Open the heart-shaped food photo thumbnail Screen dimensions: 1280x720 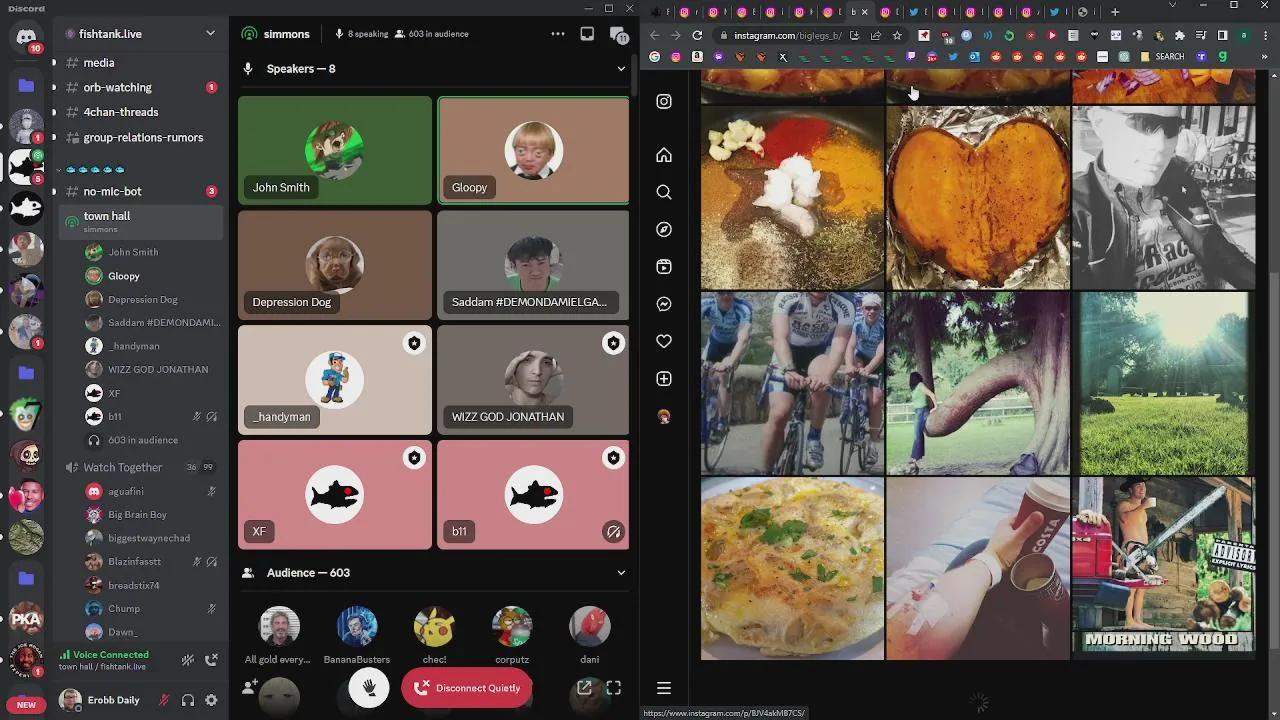pos(978,197)
